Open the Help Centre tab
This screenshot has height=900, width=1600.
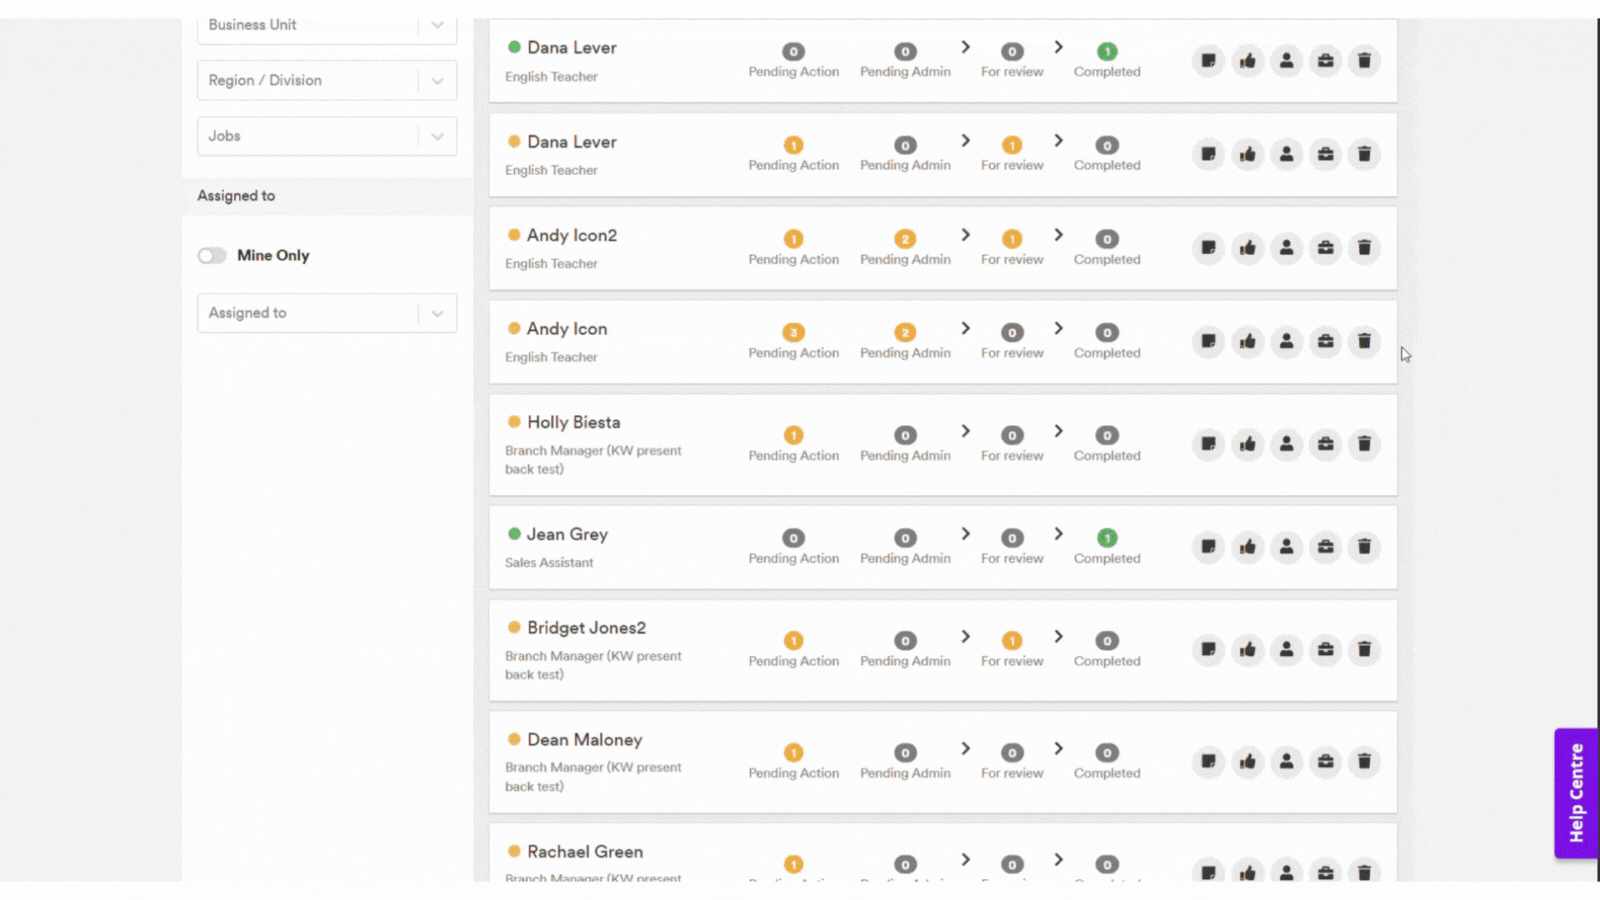[x=1576, y=793]
